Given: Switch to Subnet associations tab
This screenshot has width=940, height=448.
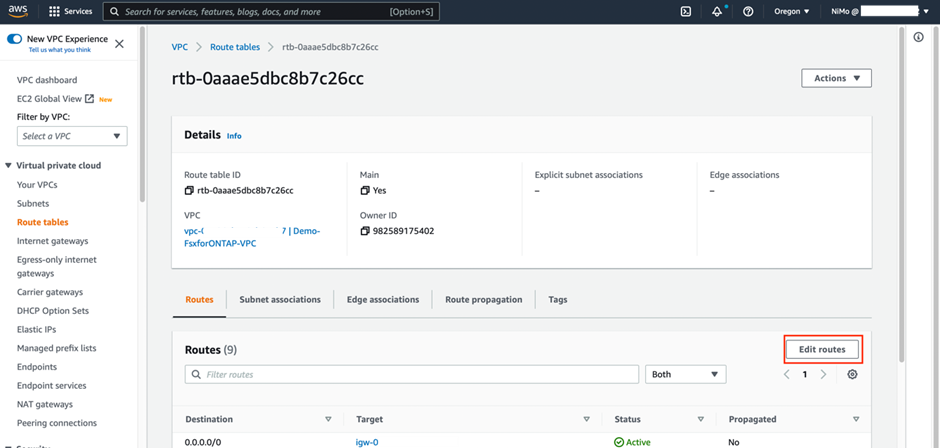Looking at the screenshot, I should pyautogui.click(x=280, y=299).
